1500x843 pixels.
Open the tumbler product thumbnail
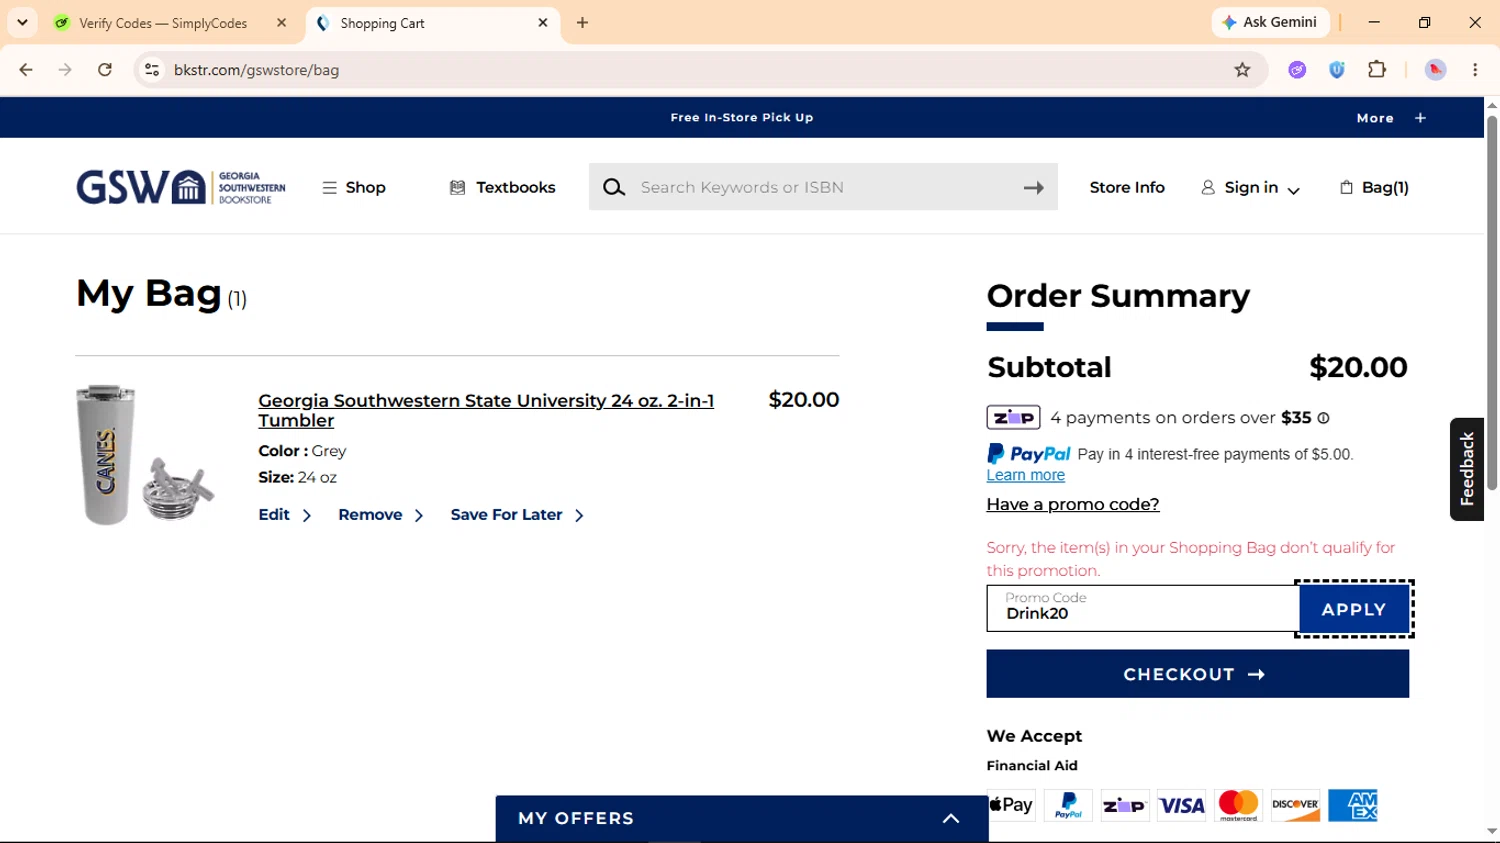pyautogui.click(x=146, y=455)
